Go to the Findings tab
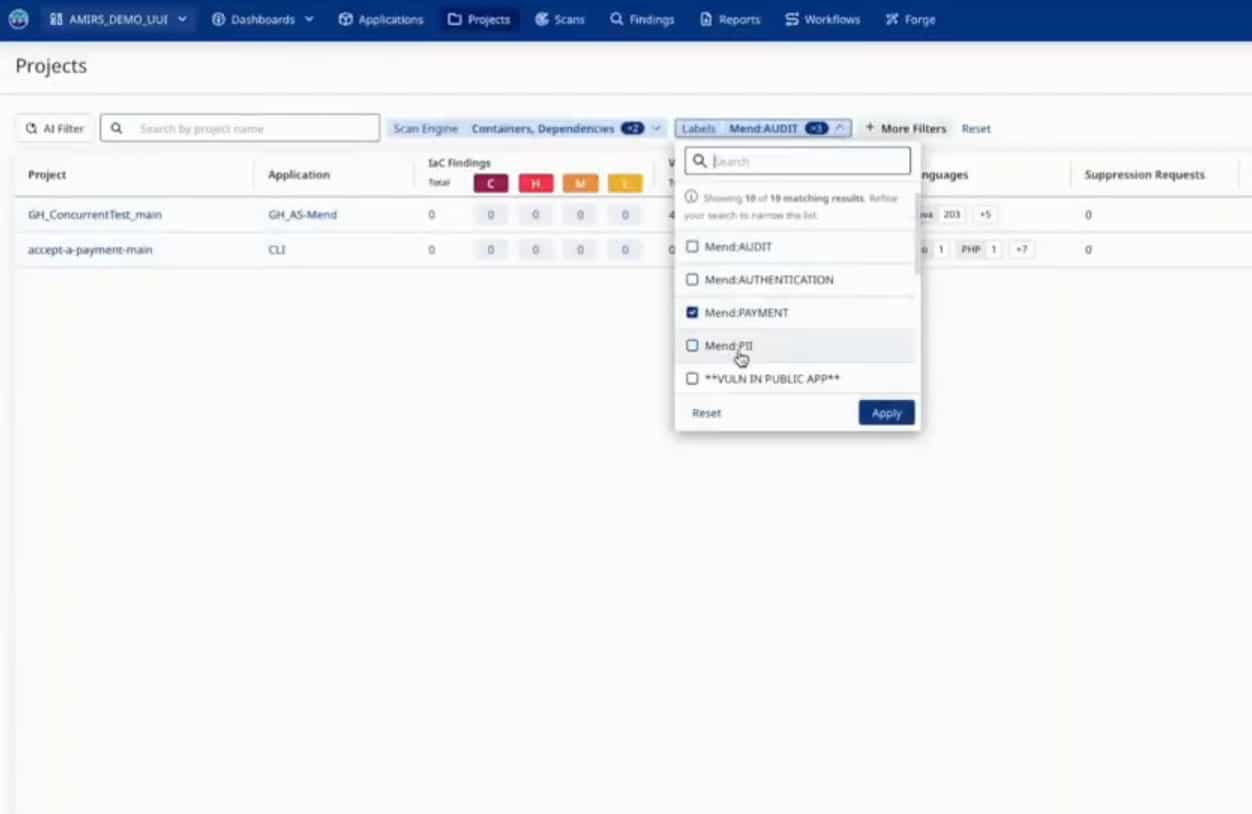This screenshot has height=814, width=1252. tap(642, 19)
